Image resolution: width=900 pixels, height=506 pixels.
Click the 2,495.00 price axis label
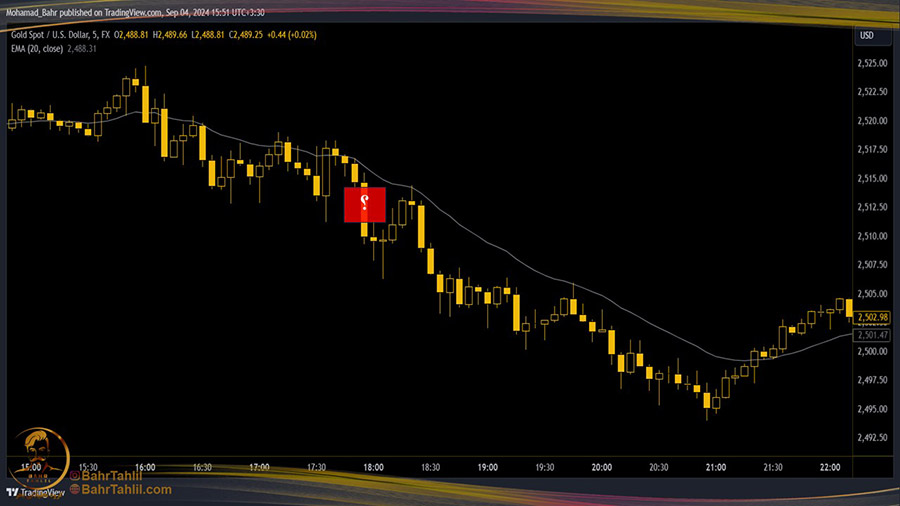[x=872, y=410]
